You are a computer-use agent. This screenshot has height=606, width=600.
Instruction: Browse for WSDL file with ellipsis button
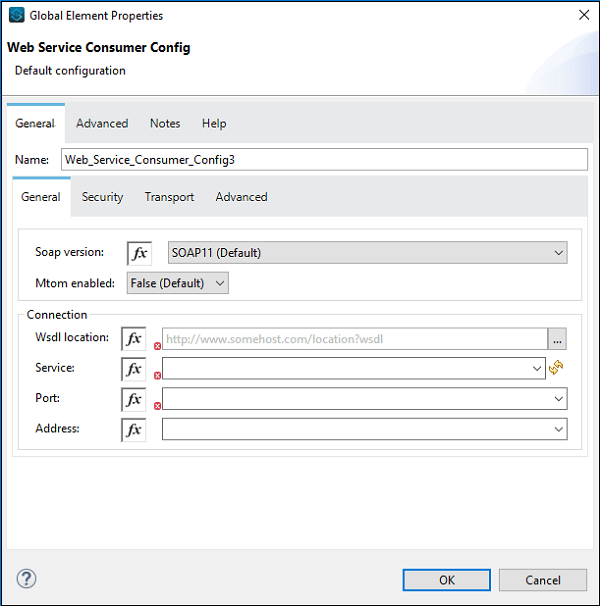coord(558,340)
